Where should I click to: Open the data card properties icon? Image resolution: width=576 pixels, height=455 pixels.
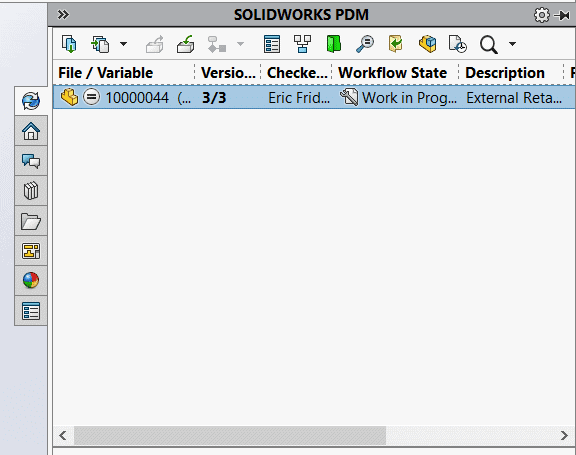click(272, 44)
